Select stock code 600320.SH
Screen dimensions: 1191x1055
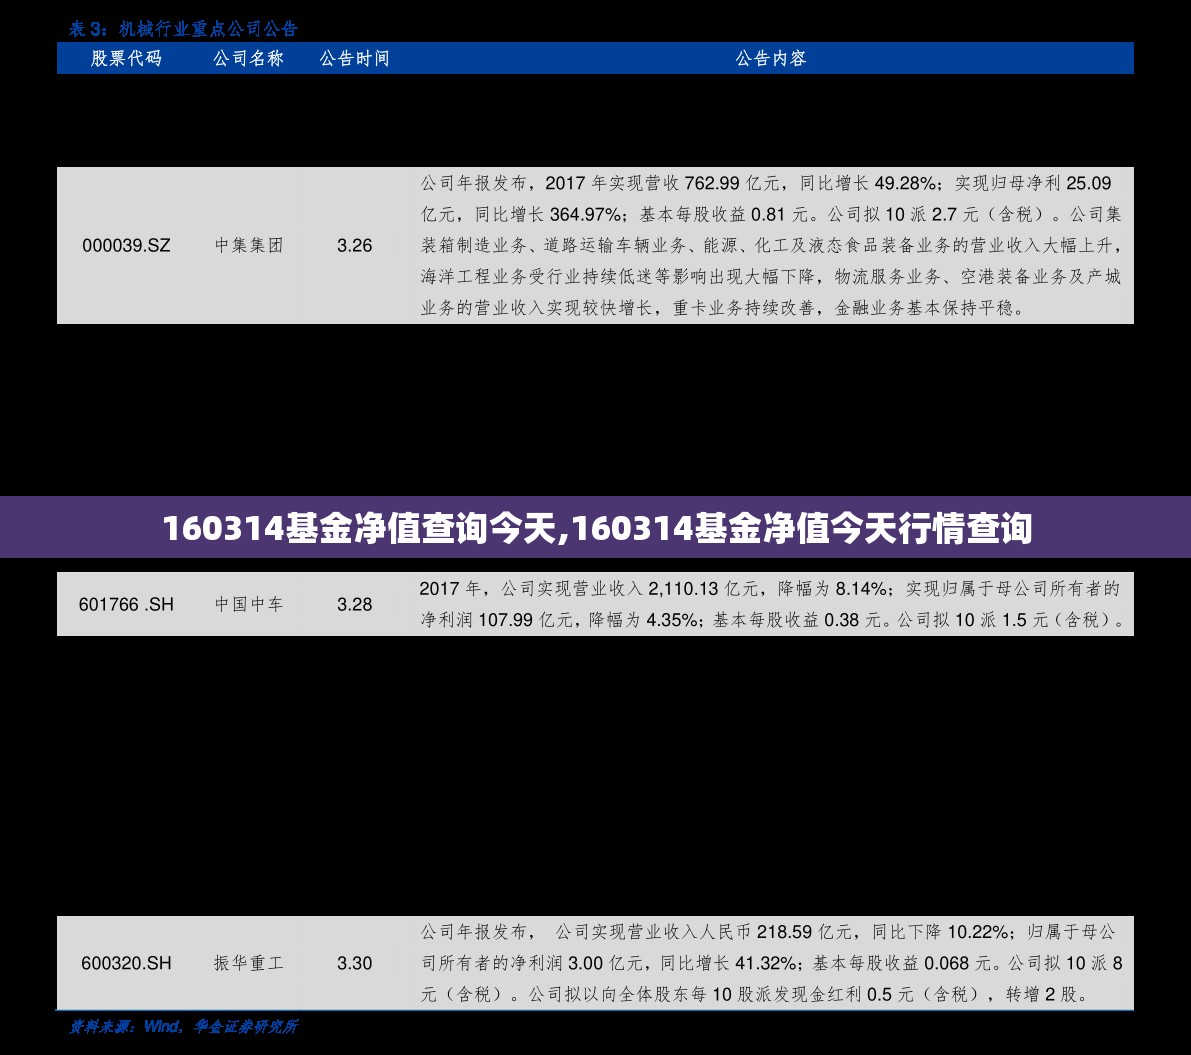click(126, 963)
